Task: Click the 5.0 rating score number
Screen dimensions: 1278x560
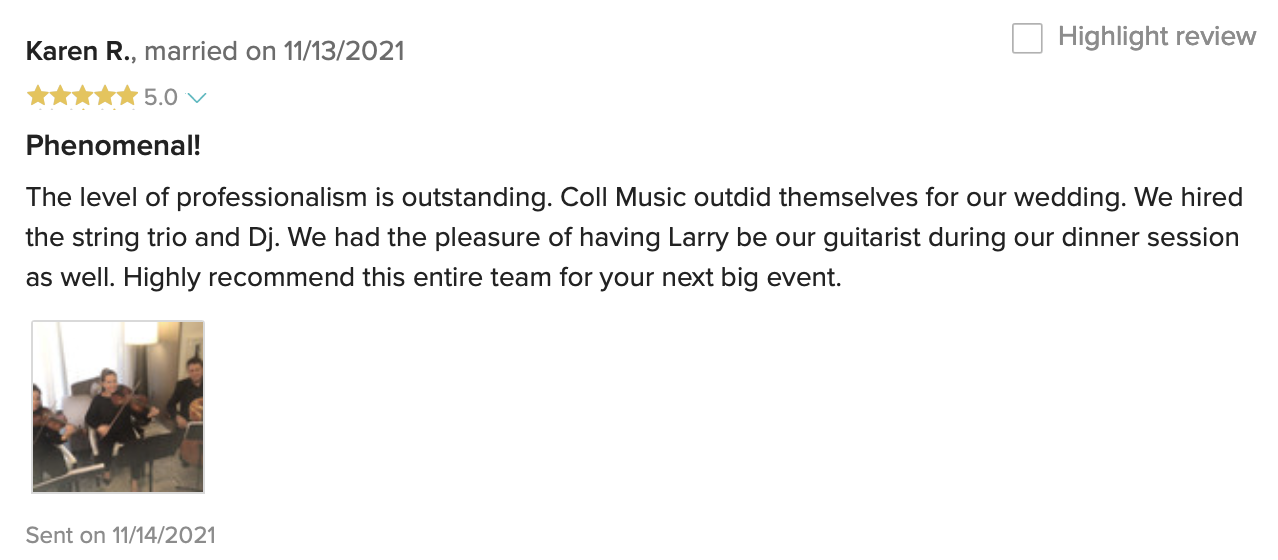Action: click(160, 98)
